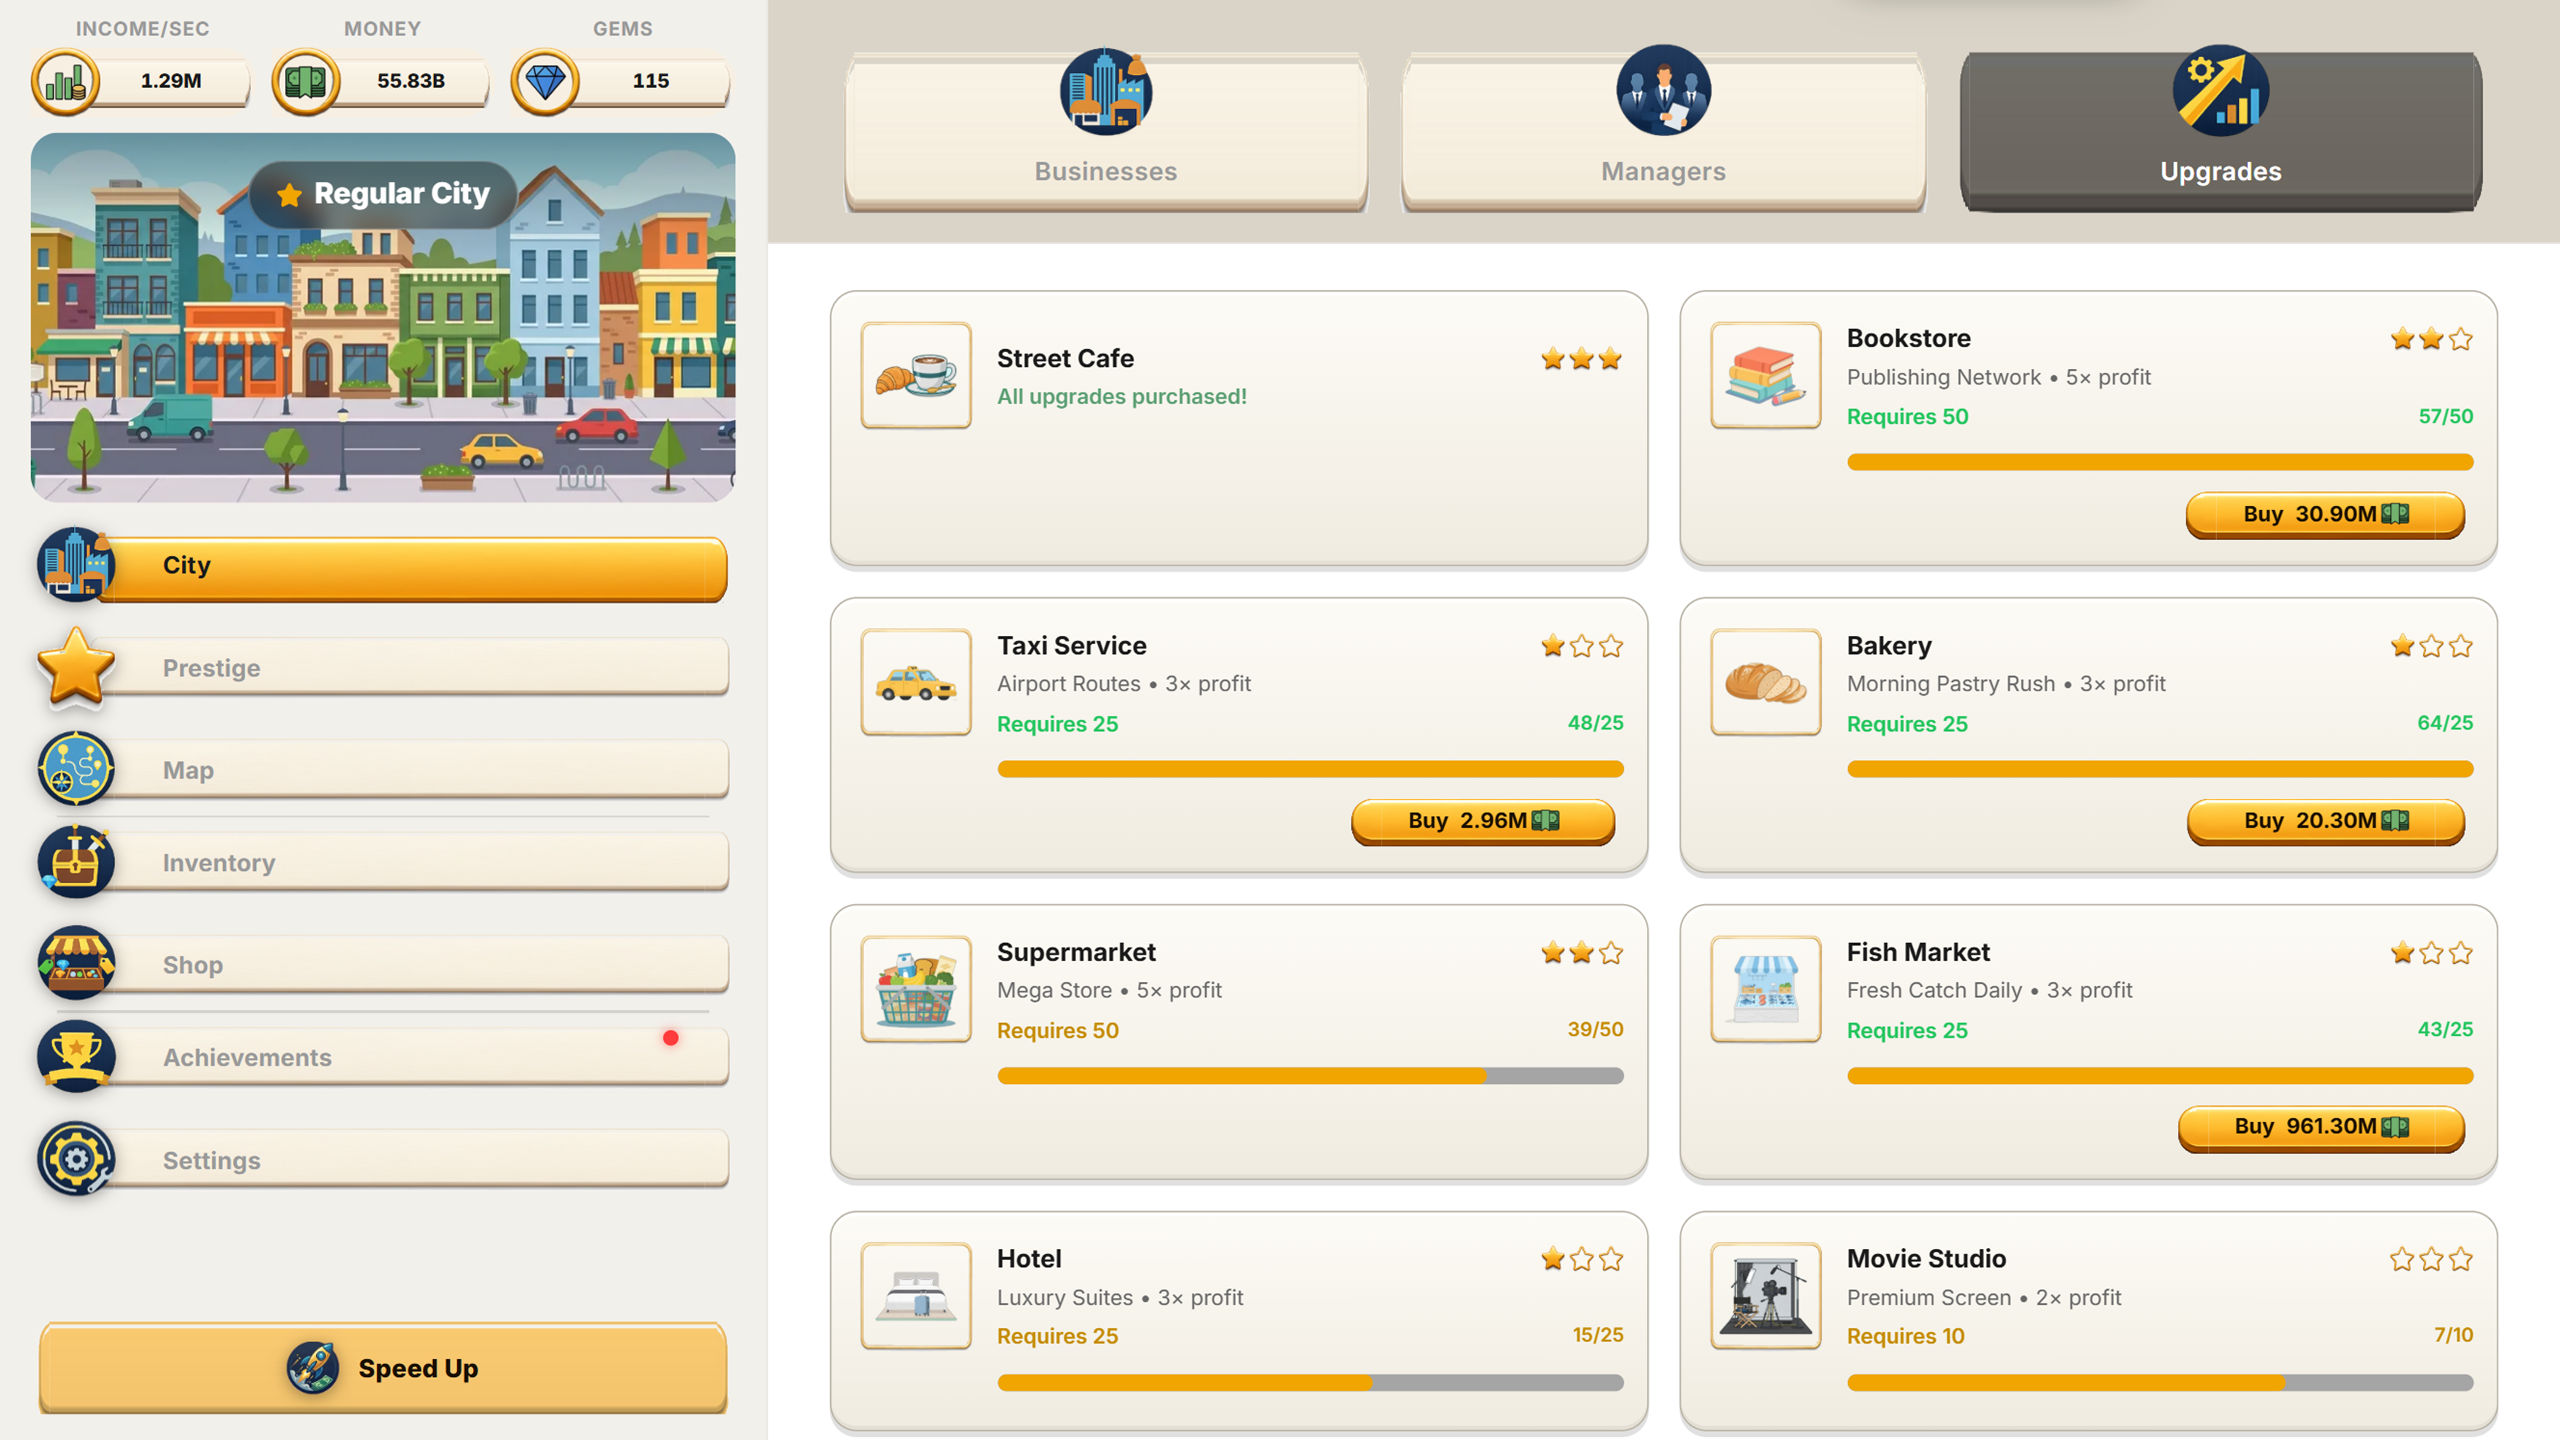Open the Map compass icon
Viewport: 2560px width, 1440px height.
point(76,769)
